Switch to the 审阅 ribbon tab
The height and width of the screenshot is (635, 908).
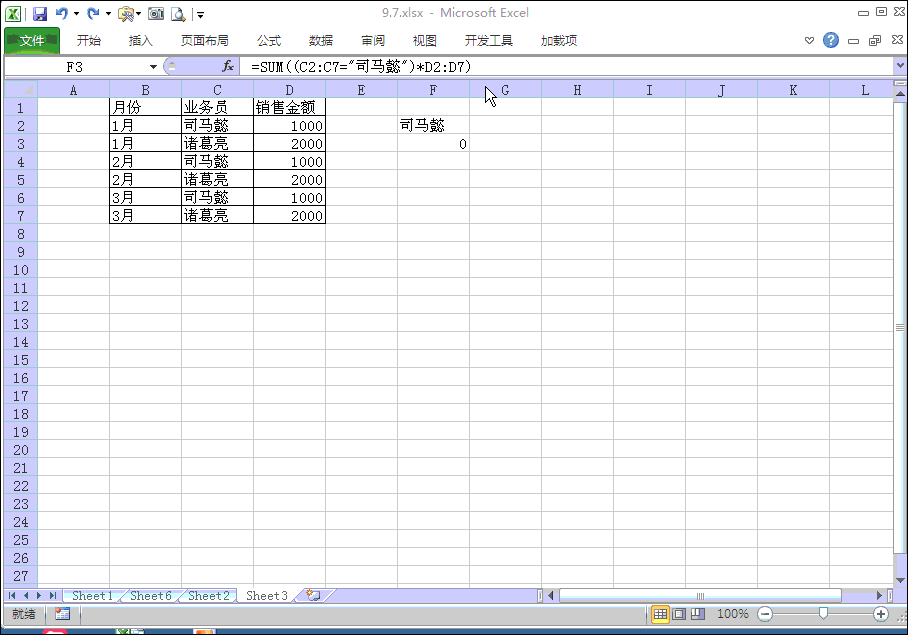[373, 41]
